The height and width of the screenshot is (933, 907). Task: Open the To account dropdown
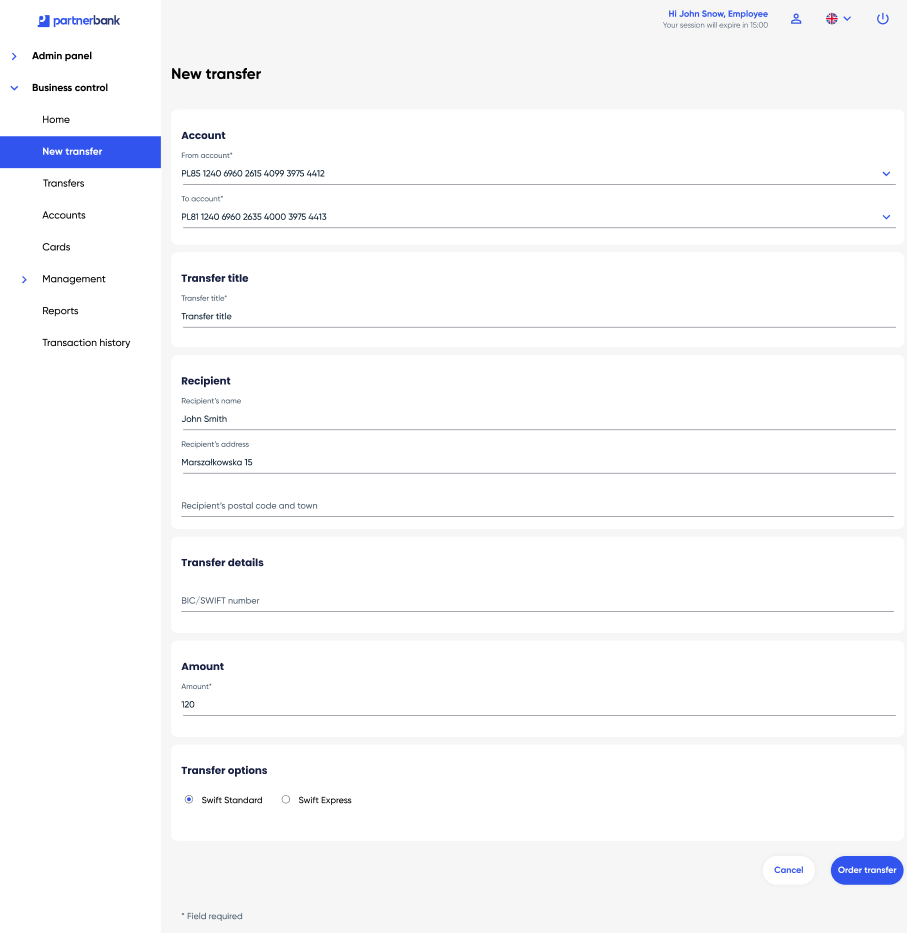tap(886, 217)
